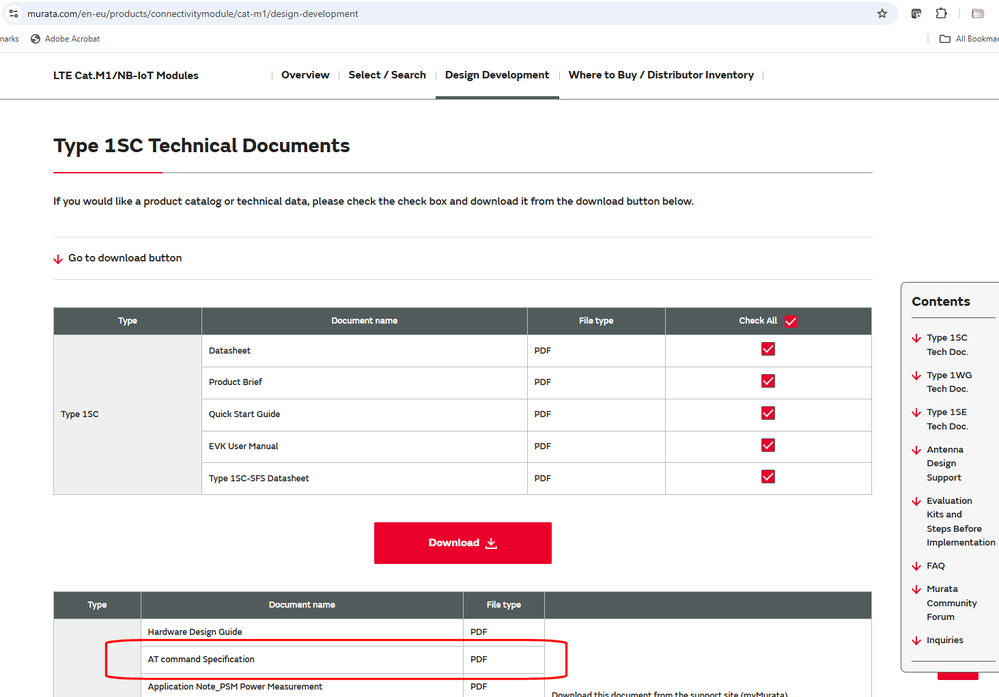Click the toolbar icon left of the extensions puzzle

[x=916, y=13]
